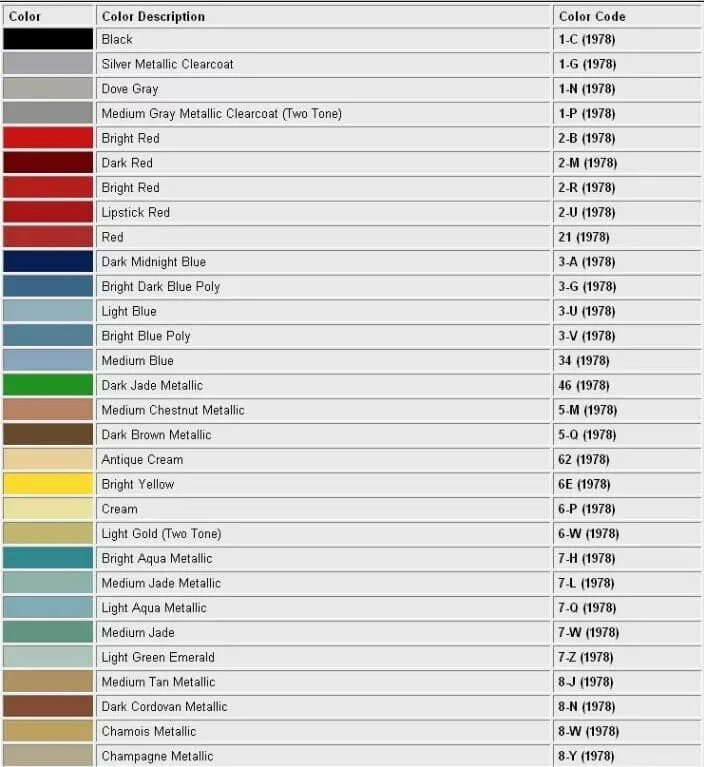
Task: Select the Dark Red color swatch
Action: (x=48, y=162)
